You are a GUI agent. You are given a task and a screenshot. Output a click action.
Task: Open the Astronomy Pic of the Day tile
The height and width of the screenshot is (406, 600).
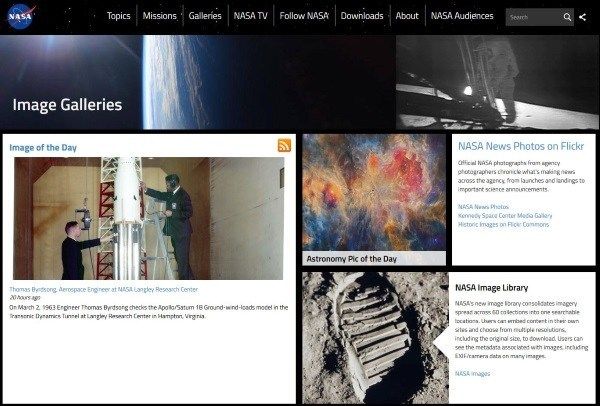pyautogui.click(x=374, y=199)
